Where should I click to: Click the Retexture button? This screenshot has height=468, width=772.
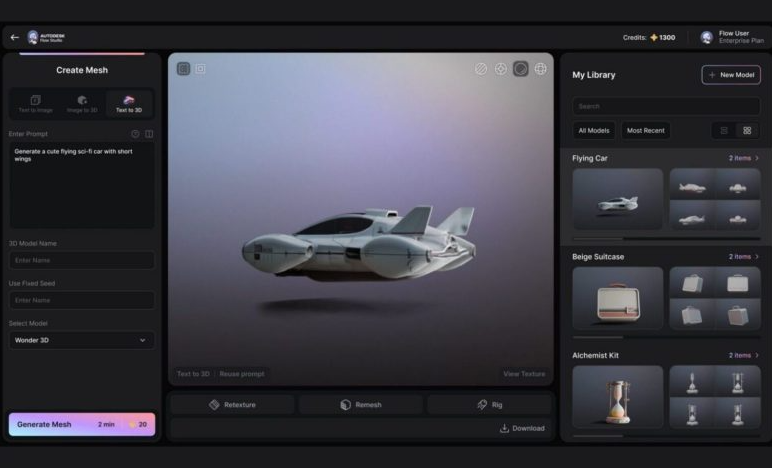click(232, 405)
